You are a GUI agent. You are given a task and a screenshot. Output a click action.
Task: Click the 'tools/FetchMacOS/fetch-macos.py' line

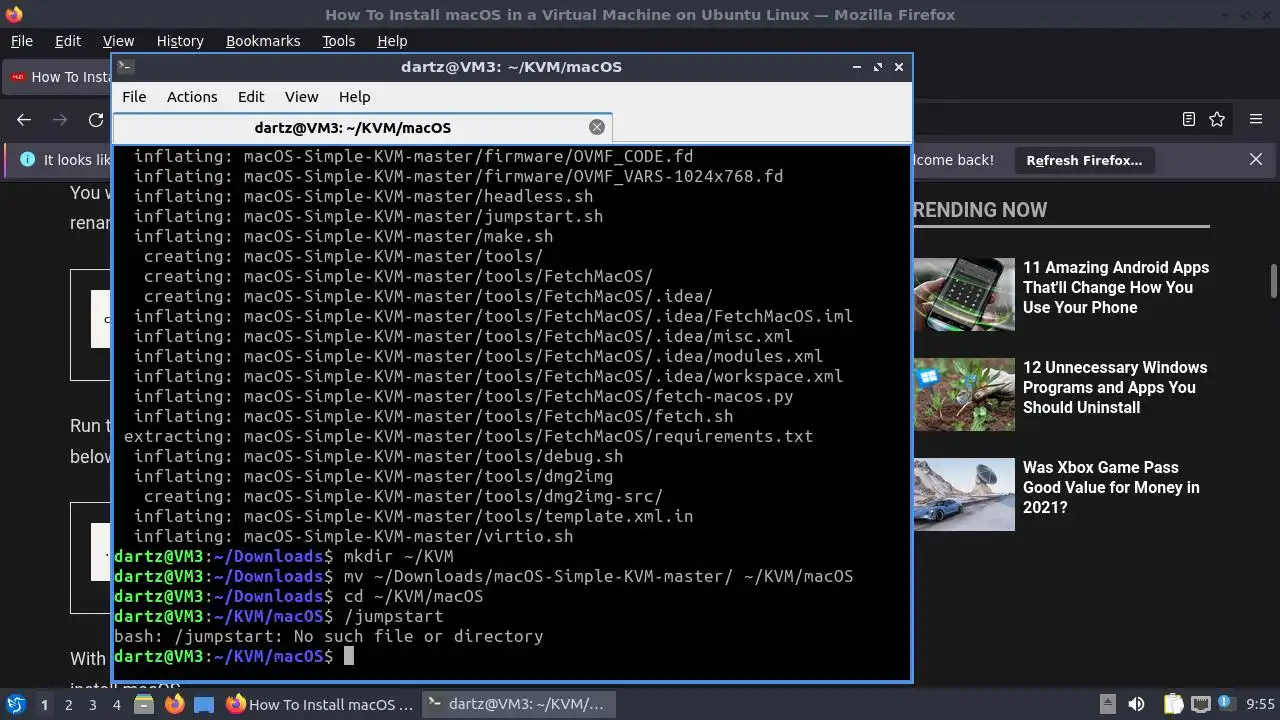click(x=464, y=396)
